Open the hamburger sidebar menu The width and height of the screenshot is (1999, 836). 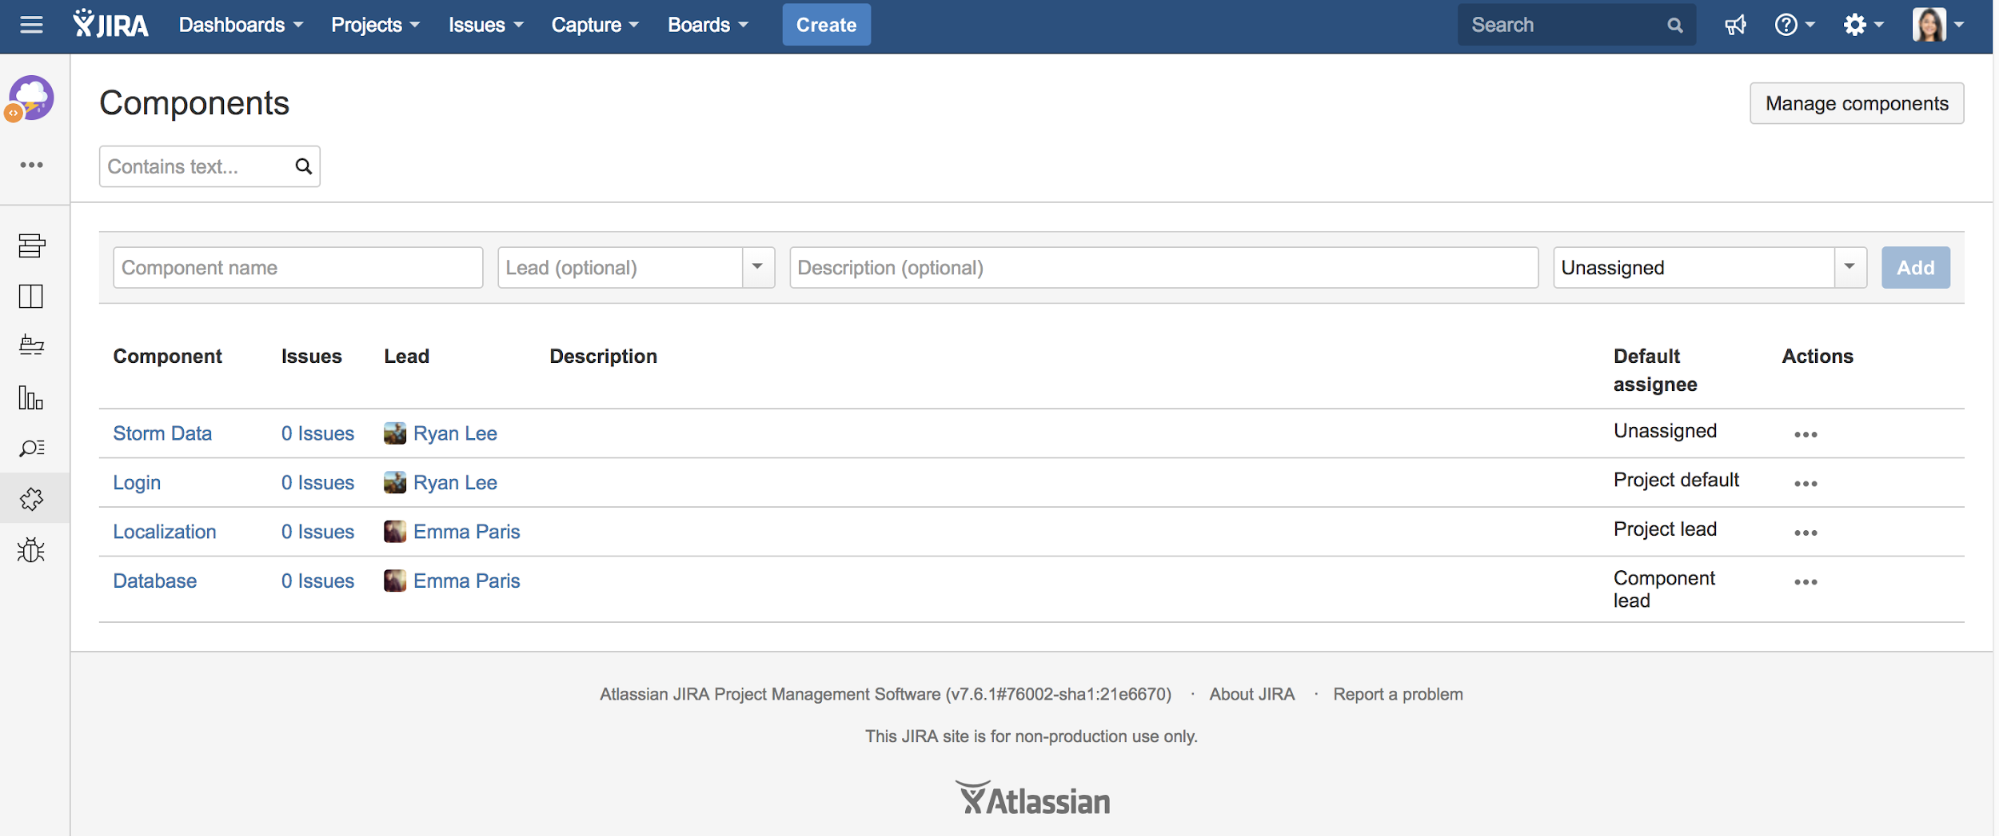[31, 25]
